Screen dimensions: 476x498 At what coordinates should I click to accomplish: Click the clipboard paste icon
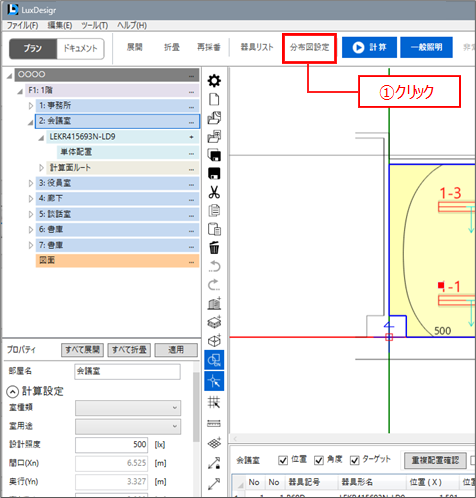214,229
